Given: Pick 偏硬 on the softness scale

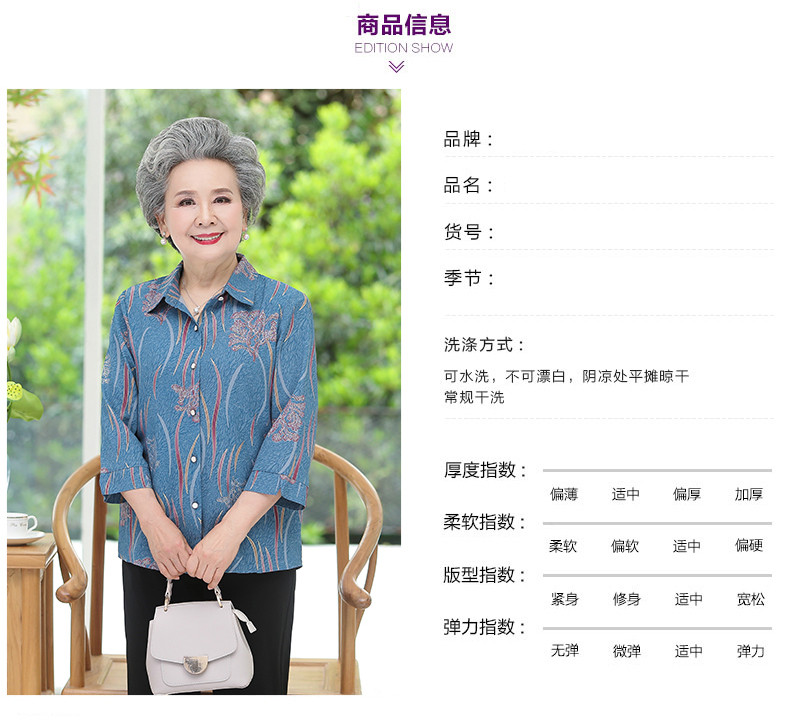Looking at the screenshot, I should click(x=749, y=545).
